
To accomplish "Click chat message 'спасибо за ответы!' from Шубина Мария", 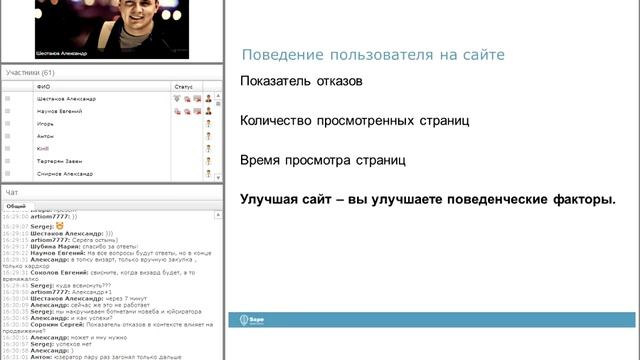I will tap(110, 247).
